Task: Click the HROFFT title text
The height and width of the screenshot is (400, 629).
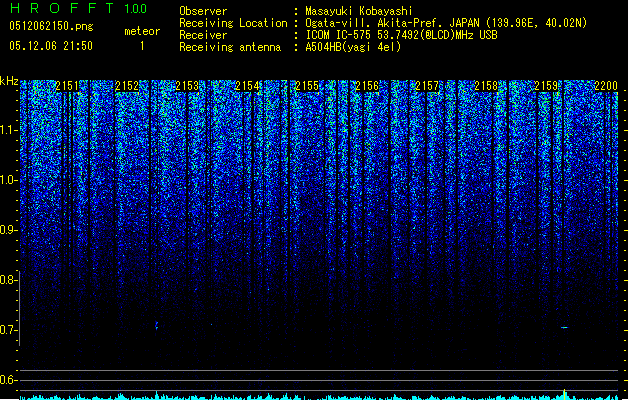Action: click(x=62, y=8)
